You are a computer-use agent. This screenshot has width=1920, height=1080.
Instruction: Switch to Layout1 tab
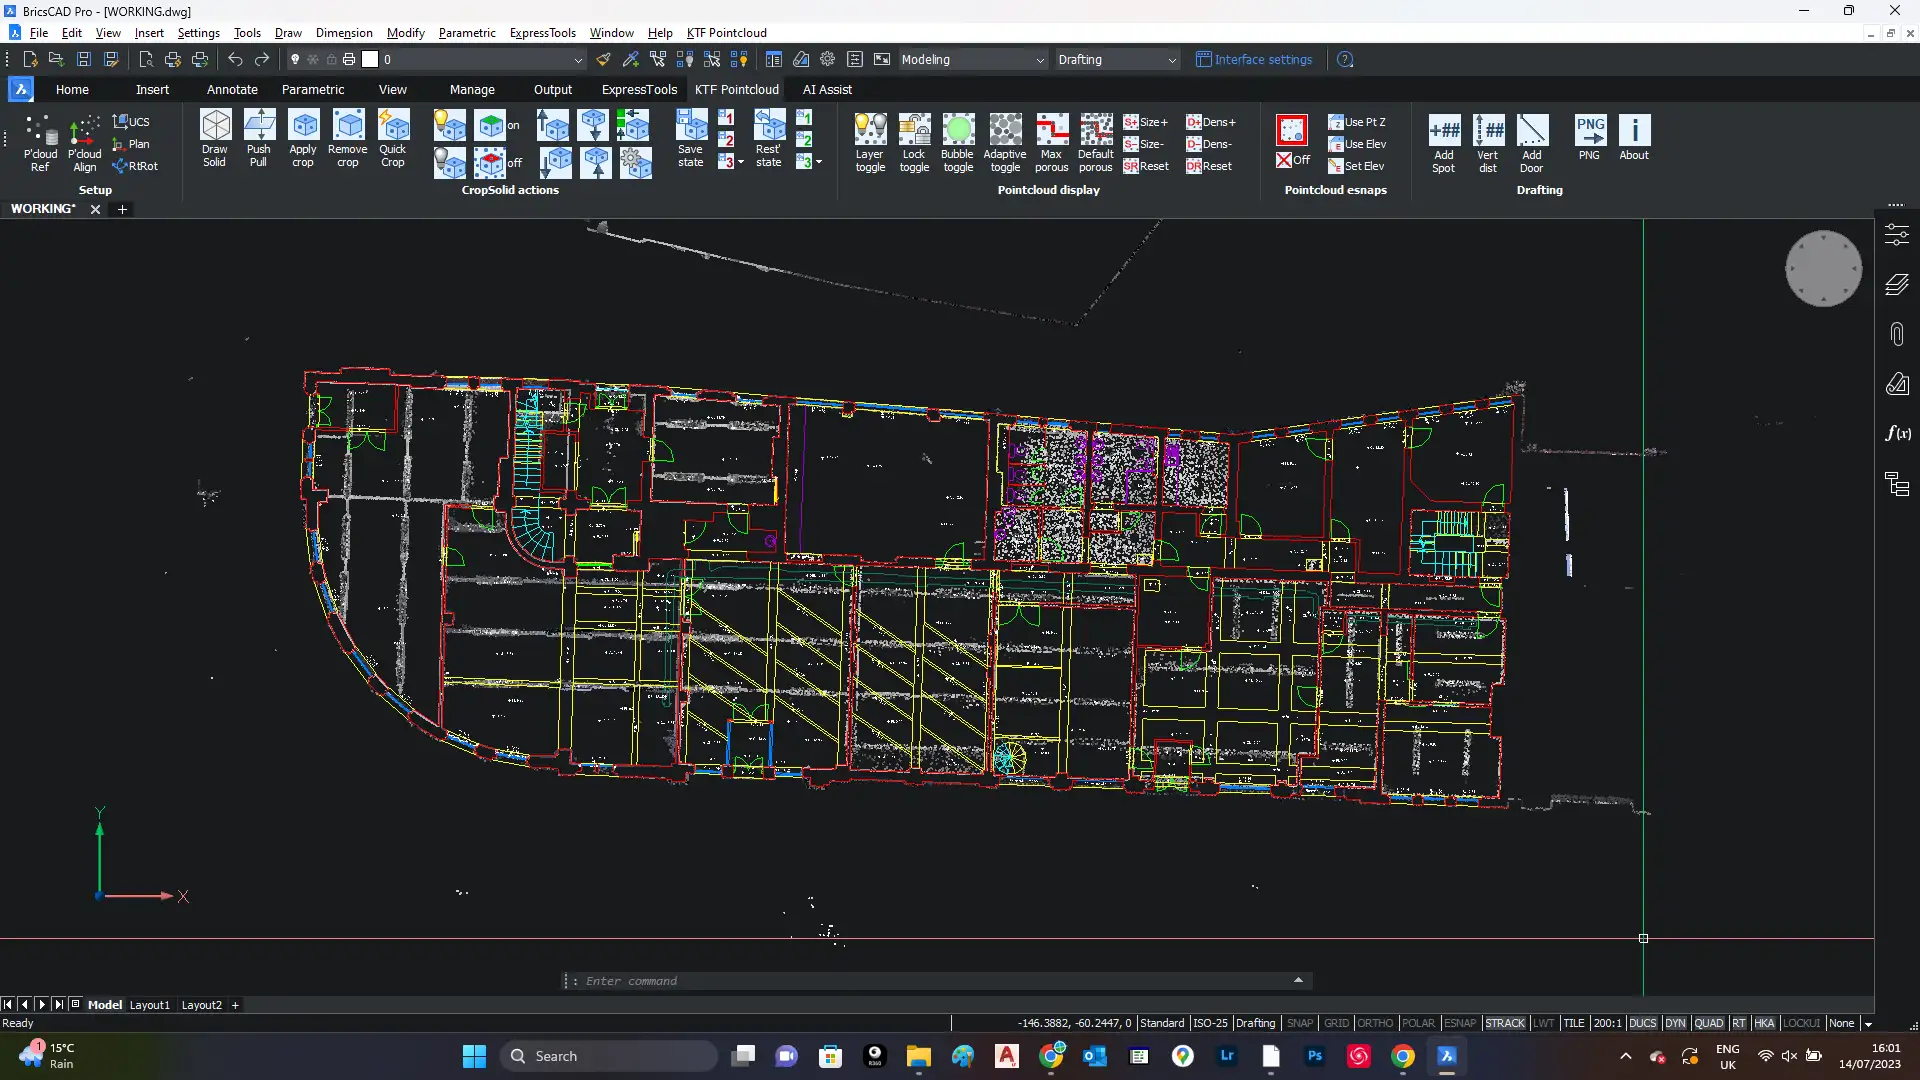point(149,1005)
